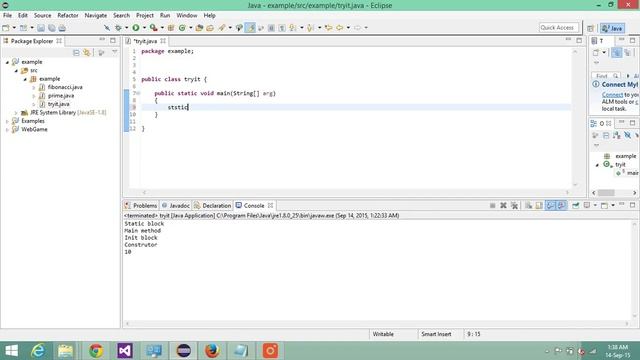Click Remove All Terminated Launches icon

pyautogui.click(x=514, y=205)
